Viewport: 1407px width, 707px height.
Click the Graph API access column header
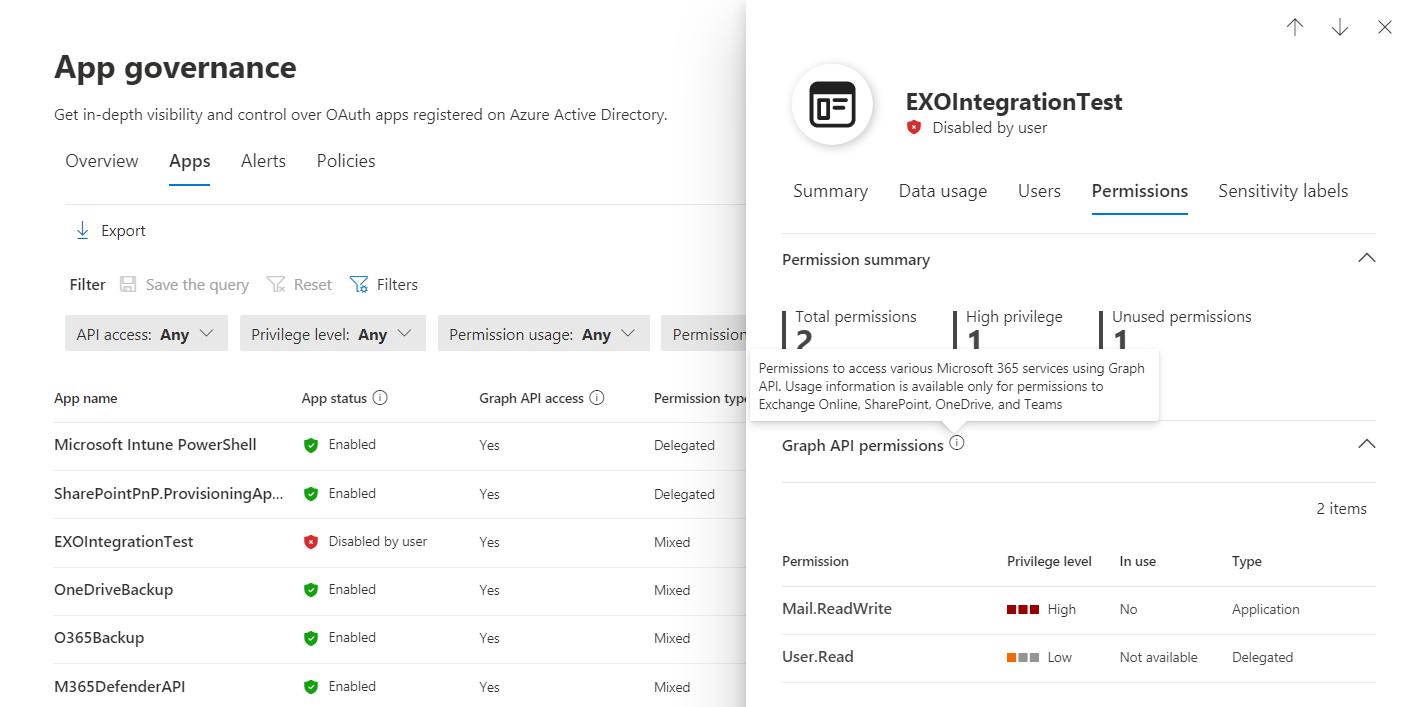click(531, 398)
